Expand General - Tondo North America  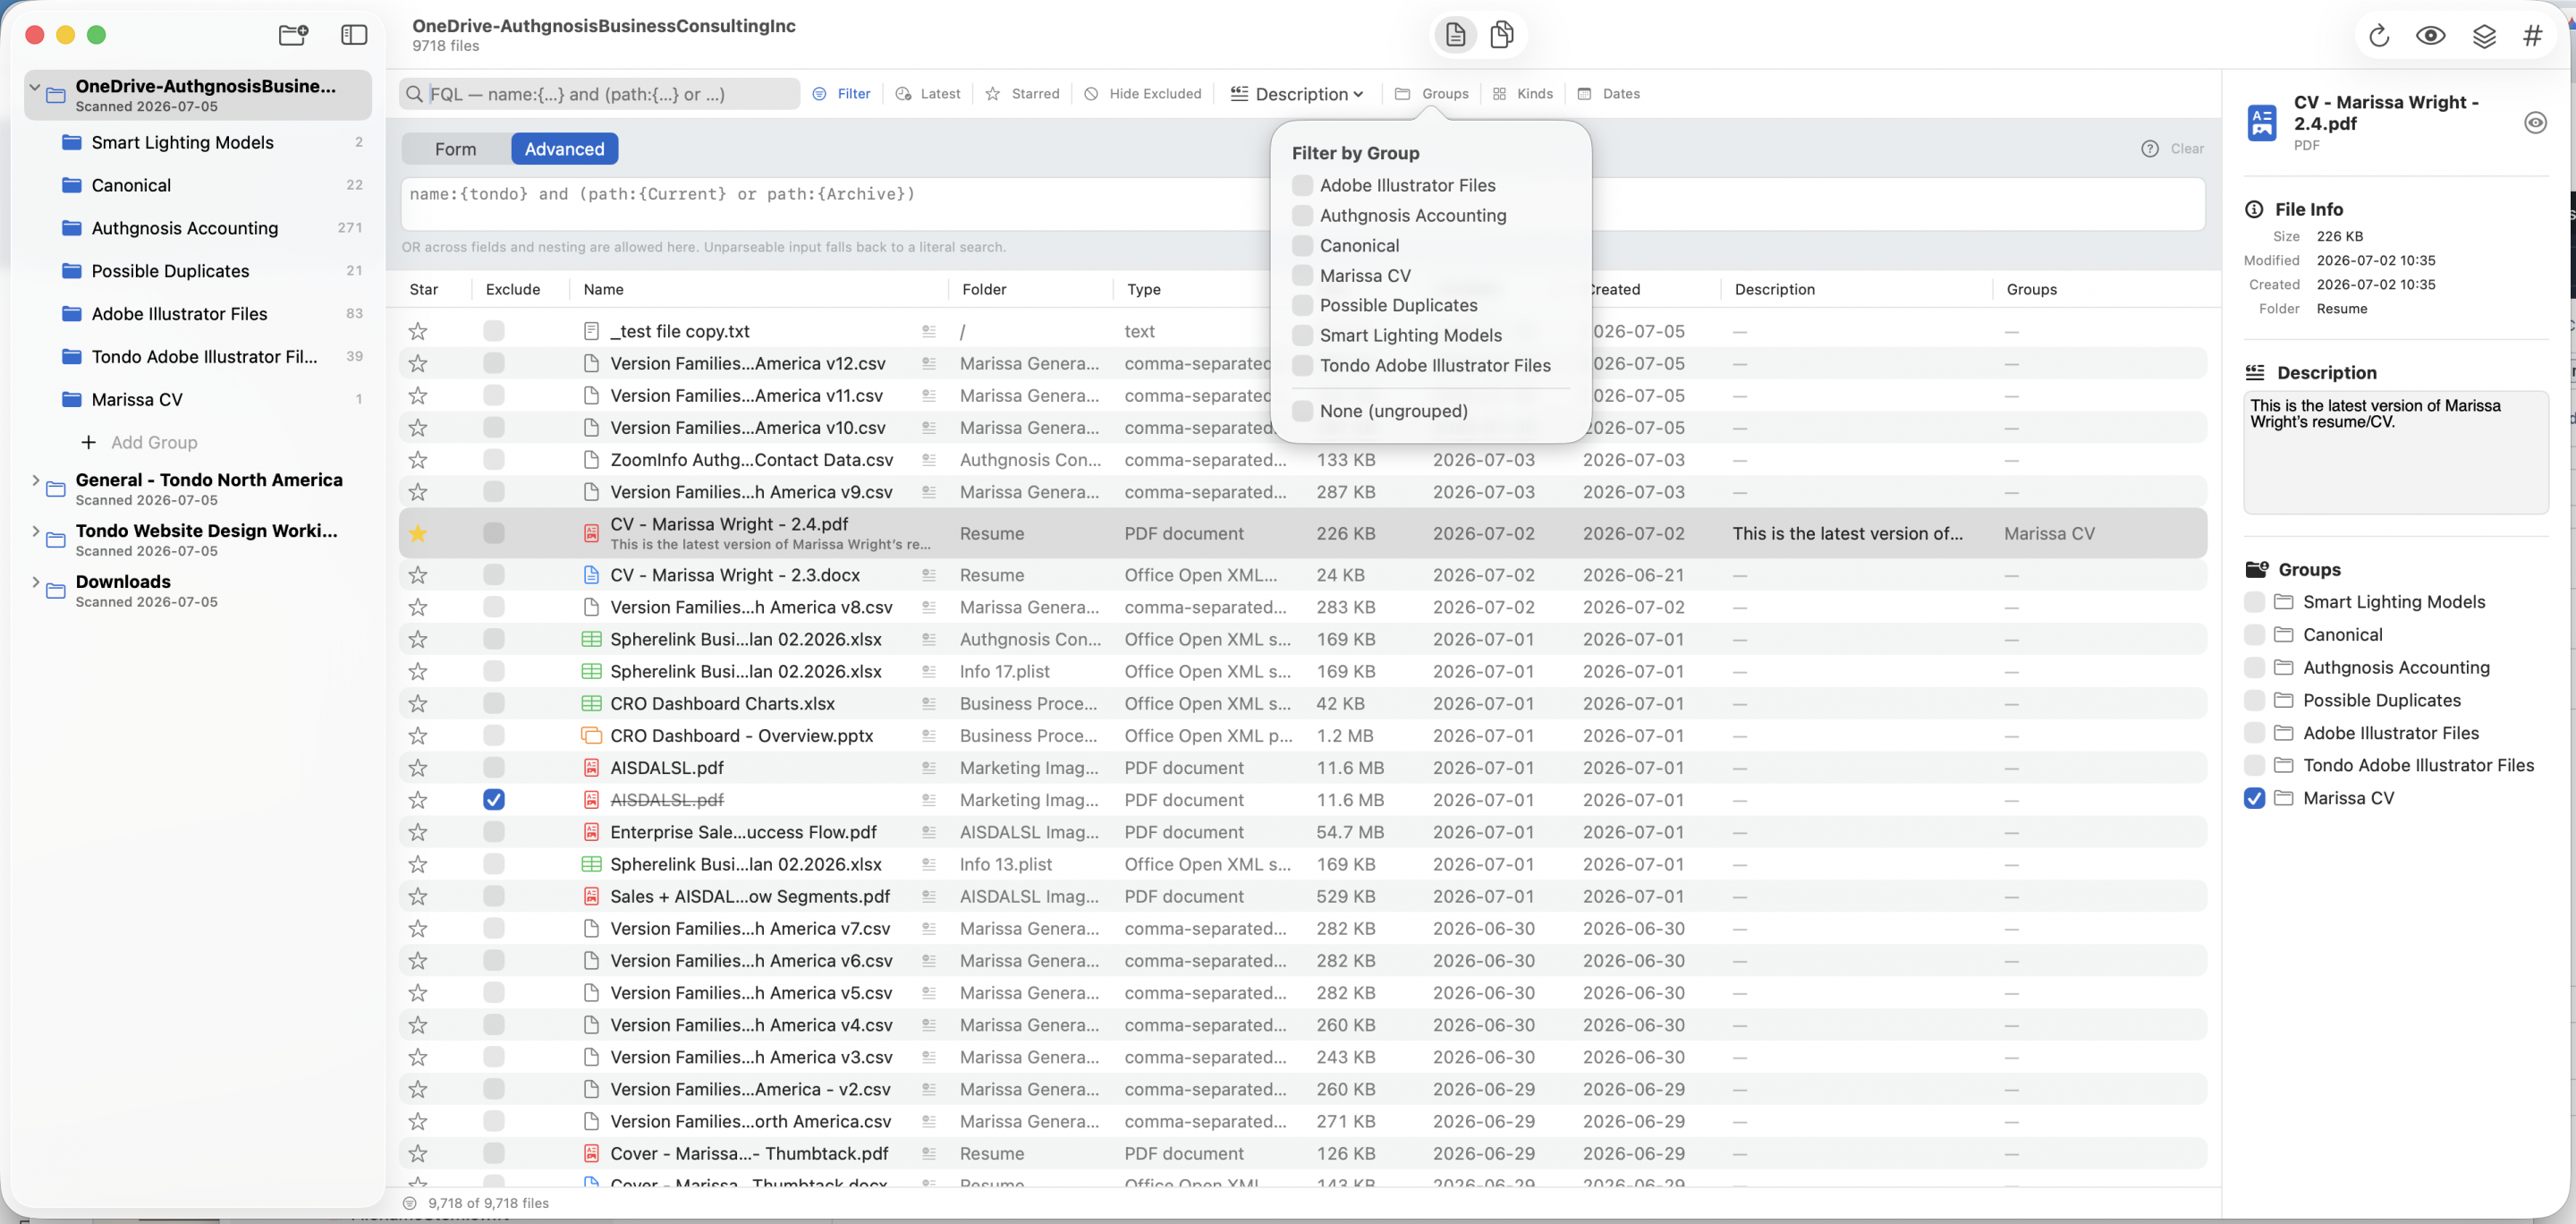coord(35,481)
